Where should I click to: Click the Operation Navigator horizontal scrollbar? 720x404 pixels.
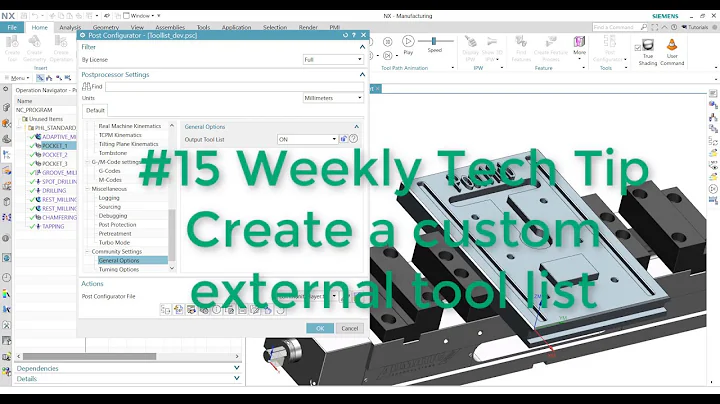[90, 356]
